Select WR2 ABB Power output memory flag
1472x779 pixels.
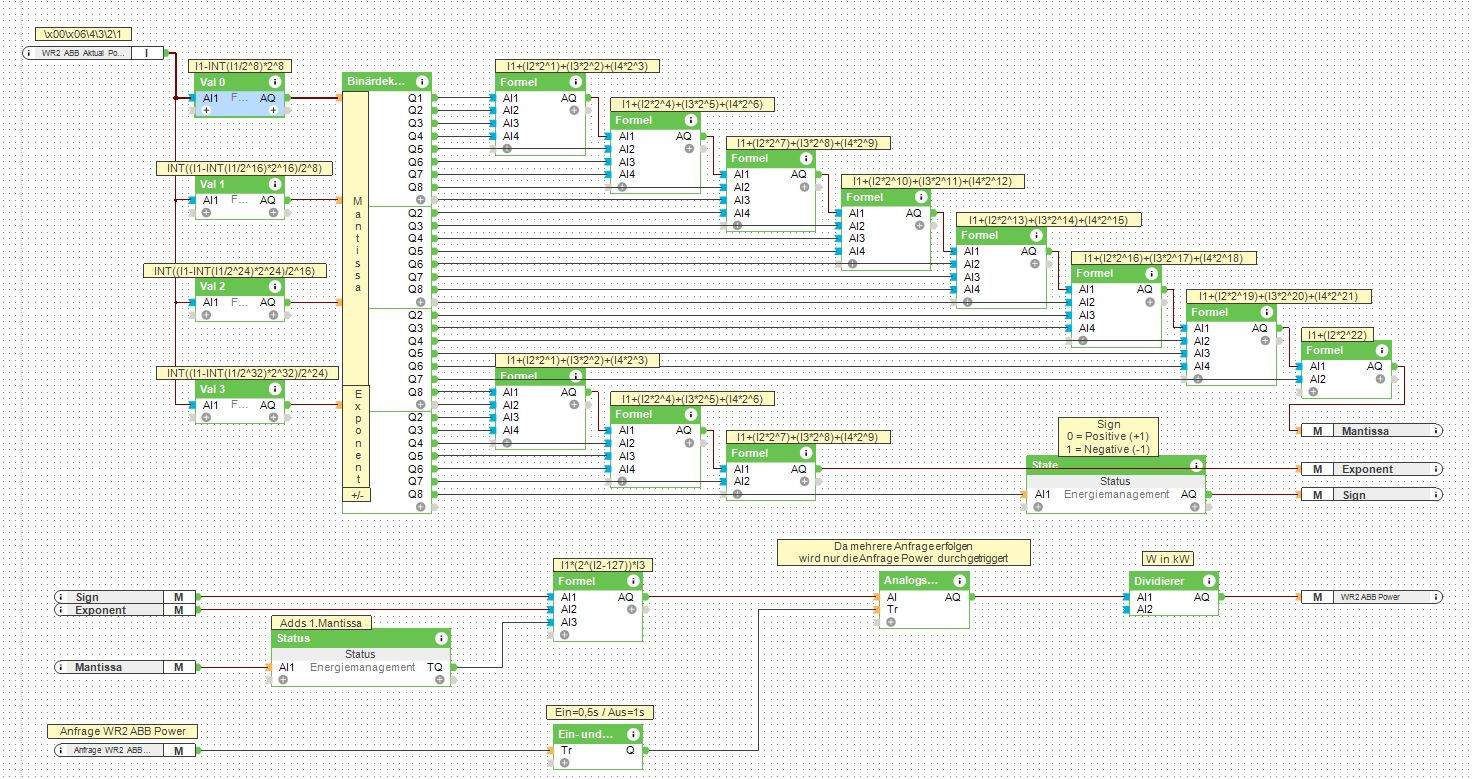1371,597
